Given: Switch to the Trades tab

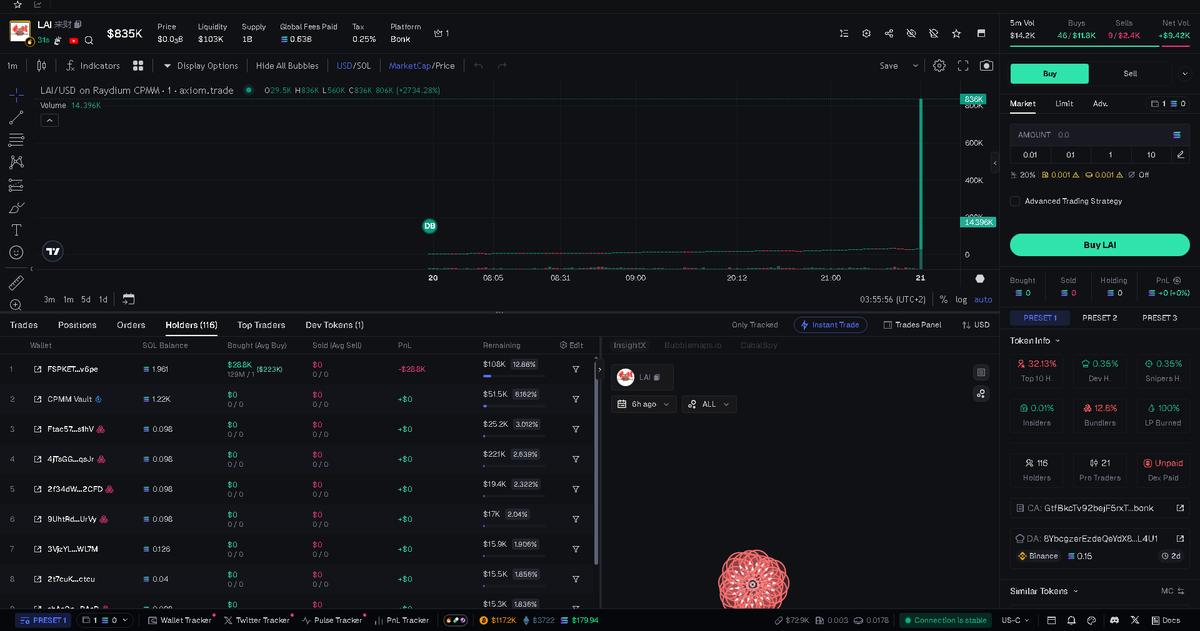Looking at the screenshot, I should tap(24, 325).
